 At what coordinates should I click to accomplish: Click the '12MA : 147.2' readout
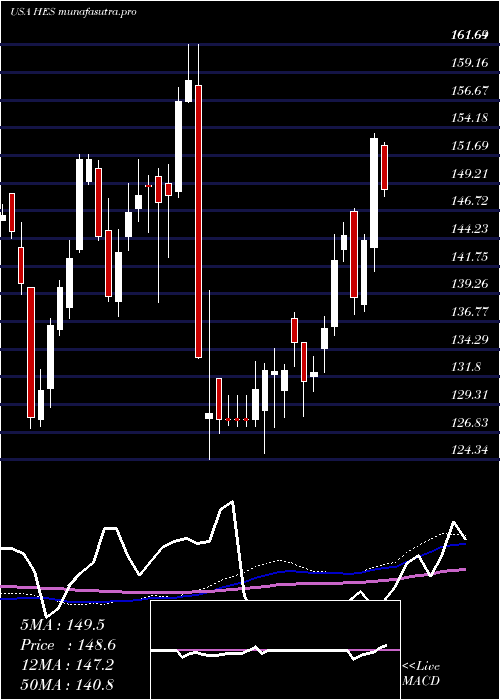click(67, 665)
